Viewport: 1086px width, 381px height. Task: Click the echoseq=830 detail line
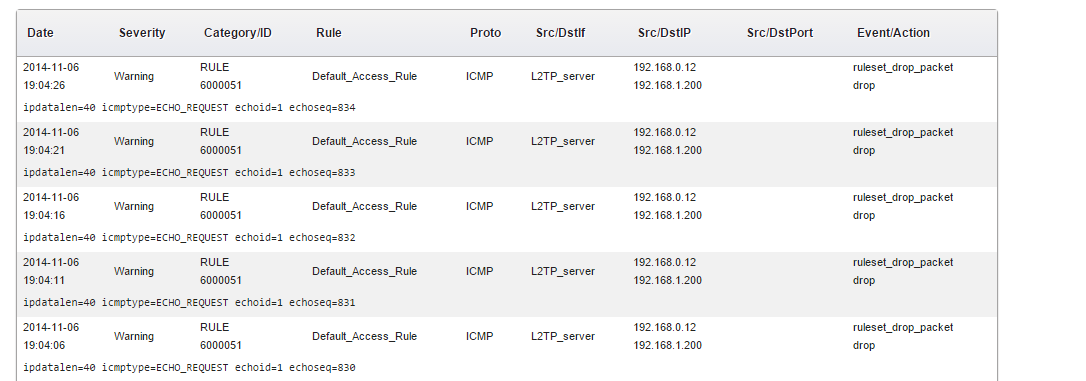[x=189, y=367]
